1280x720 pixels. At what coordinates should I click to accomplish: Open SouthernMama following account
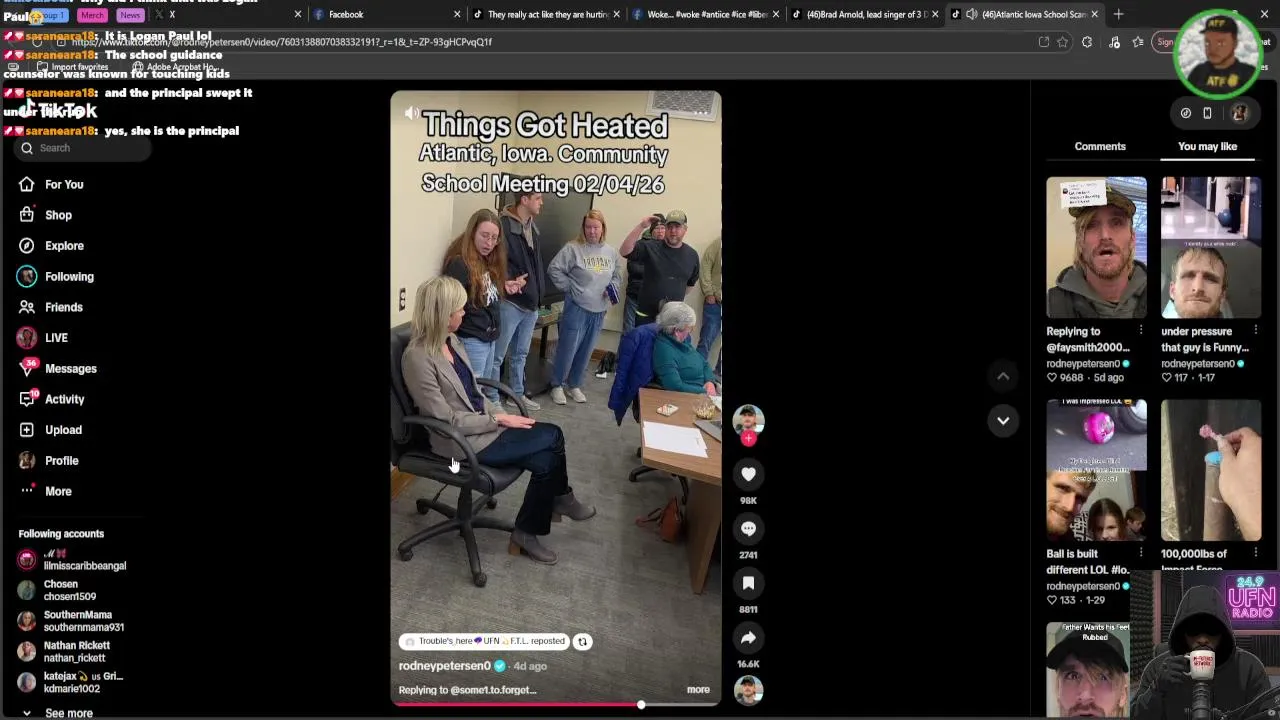(70, 621)
